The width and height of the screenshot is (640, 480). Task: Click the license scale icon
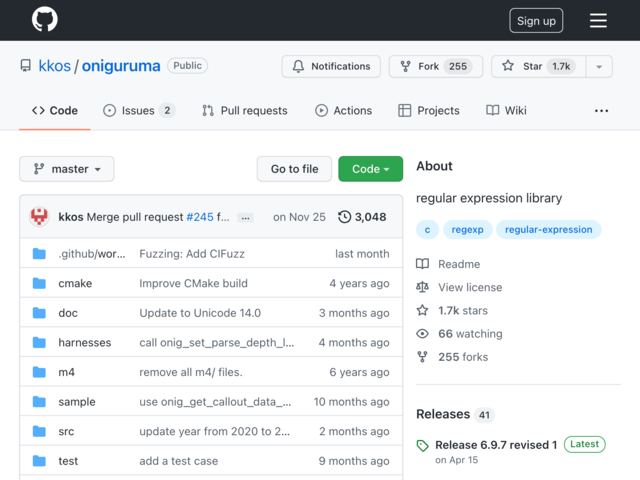pos(422,287)
